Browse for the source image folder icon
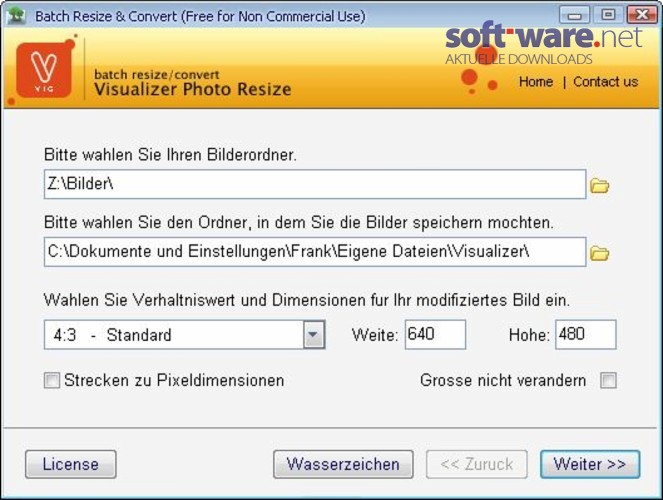 click(x=599, y=186)
